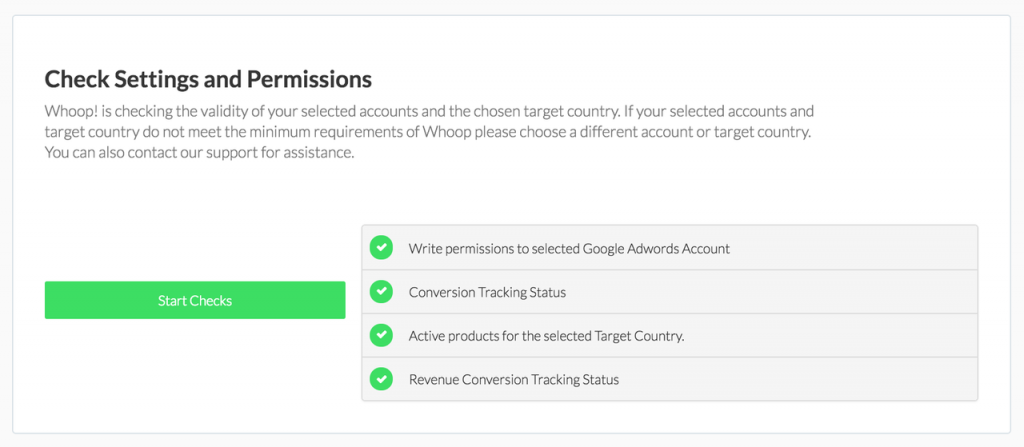Click the green check beside Active products
Image resolution: width=1024 pixels, height=447 pixels.
(x=381, y=335)
